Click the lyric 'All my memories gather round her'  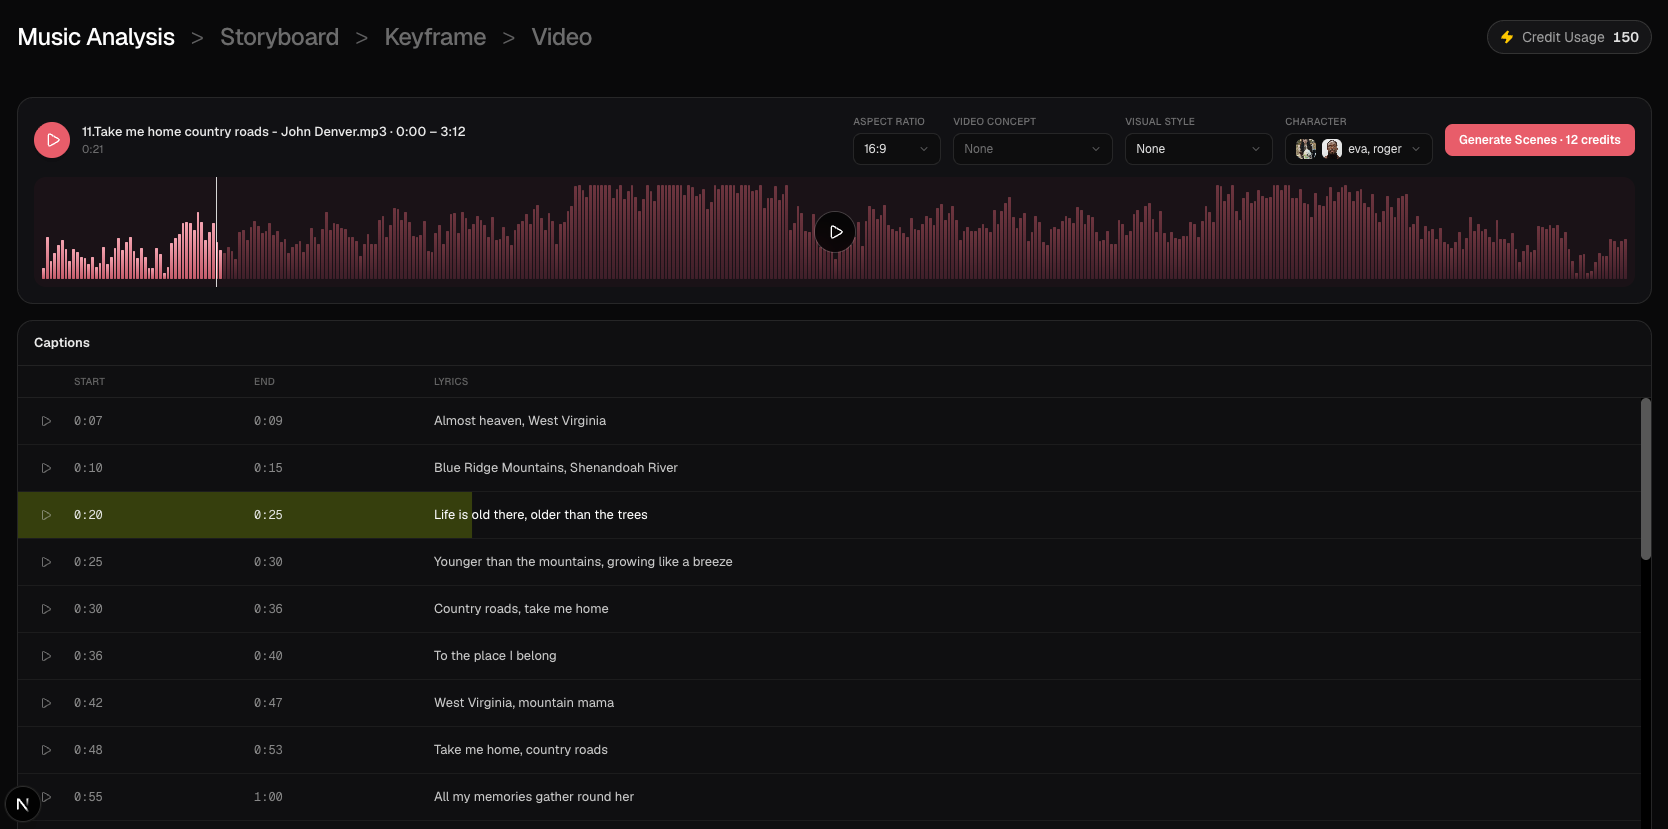534,797
